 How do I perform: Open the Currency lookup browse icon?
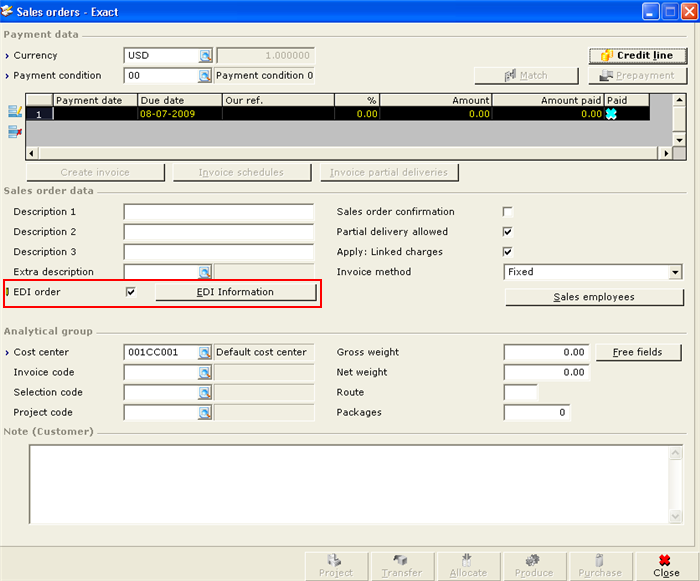[205, 56]
